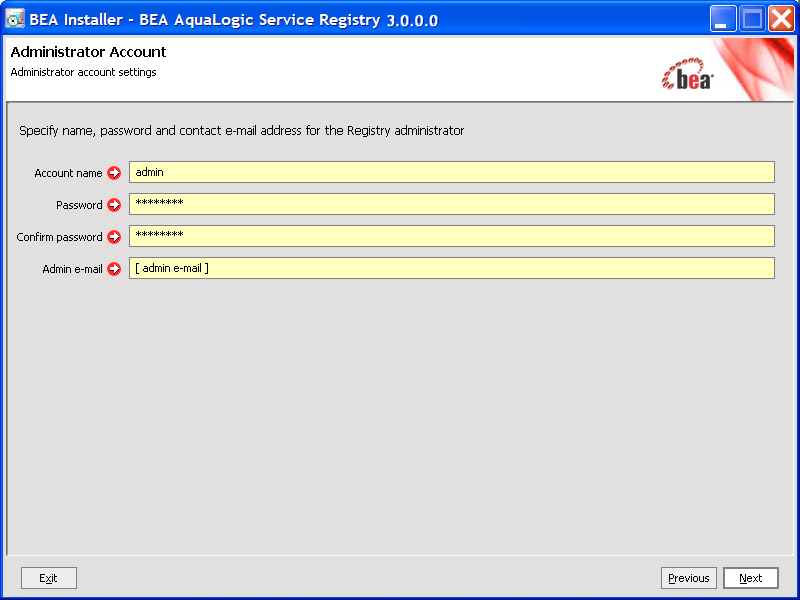The image size is (800, 600).
Task: Click the BEA logo in header
Action: (687, 74)
